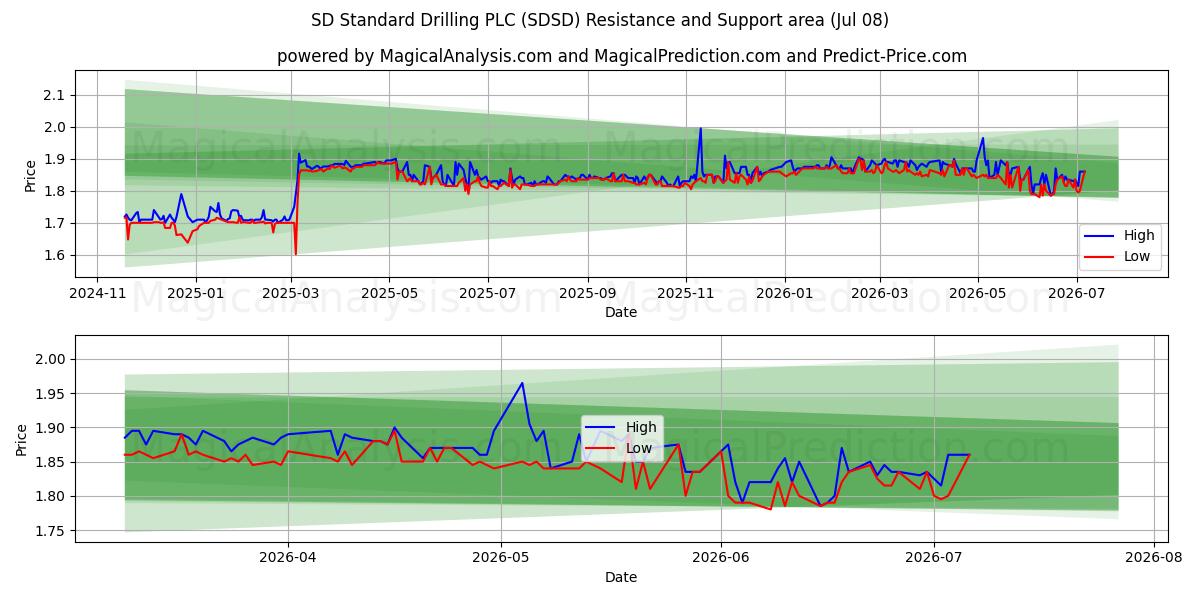Click the lower chart 'Price' y-axis label

22,439
